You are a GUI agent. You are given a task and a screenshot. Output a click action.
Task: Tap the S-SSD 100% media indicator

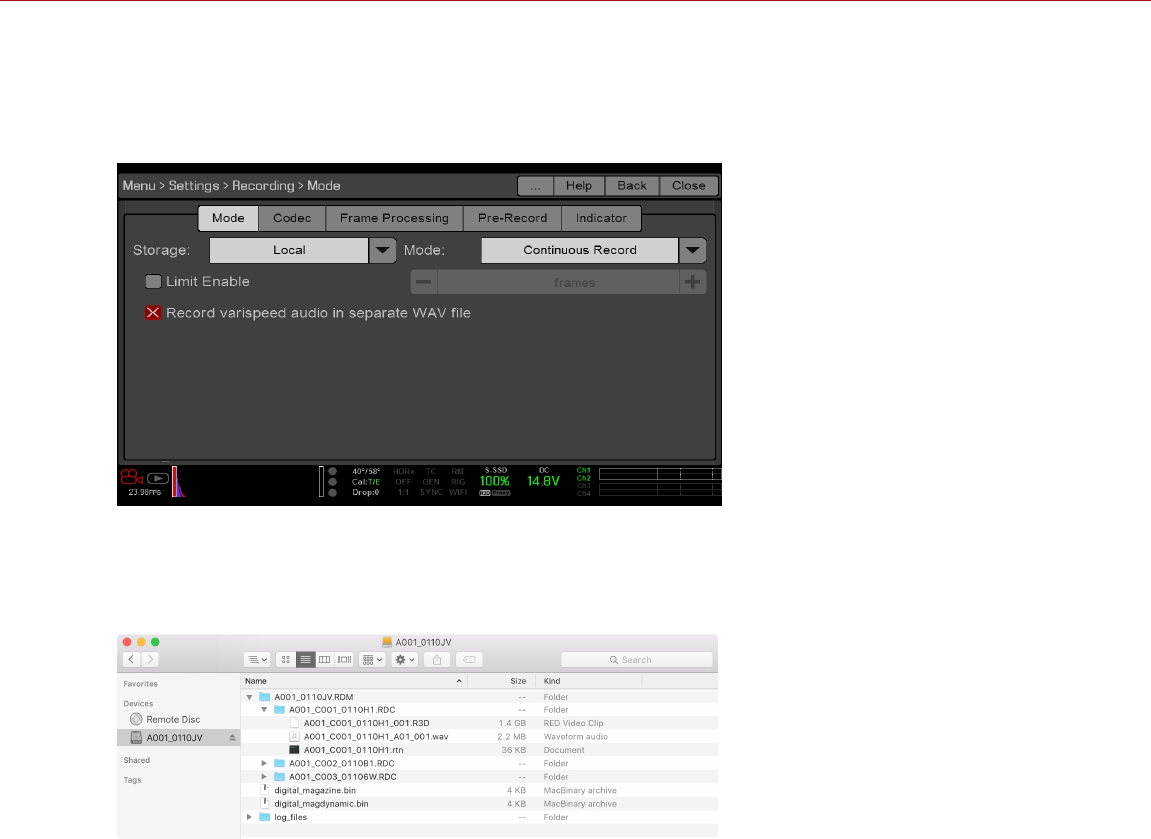pos(495,482)
